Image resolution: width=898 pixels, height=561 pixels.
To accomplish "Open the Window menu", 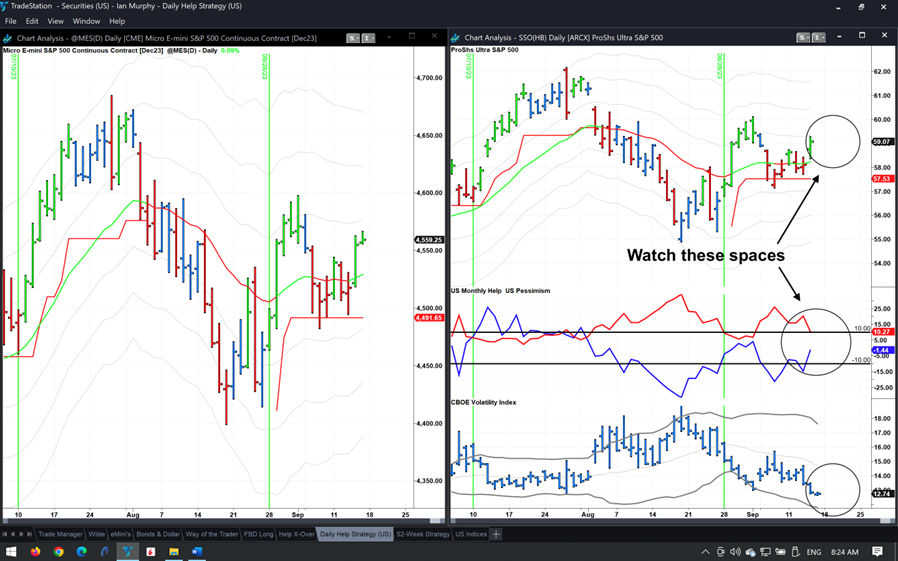I will point(86,21).
